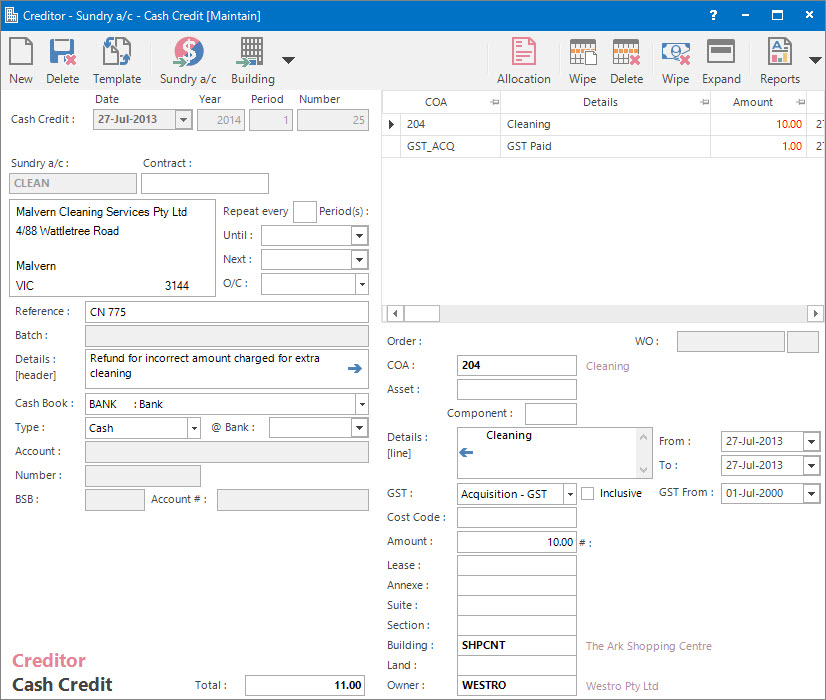This screenshot has height=700, width=826.
Task: Click the blue arrow in header Details
Action: (354, 368)
